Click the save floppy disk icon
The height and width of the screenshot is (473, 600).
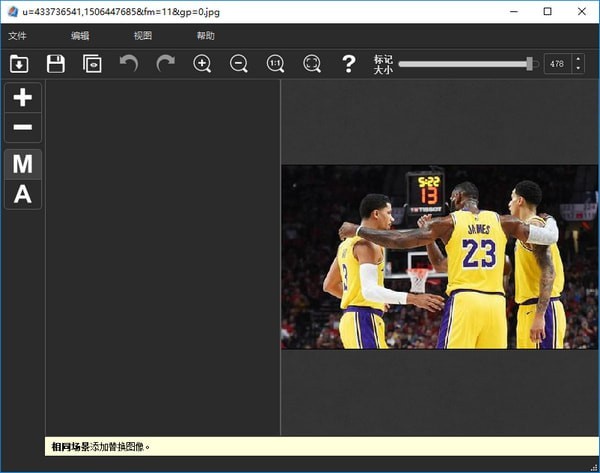[56, 64]
